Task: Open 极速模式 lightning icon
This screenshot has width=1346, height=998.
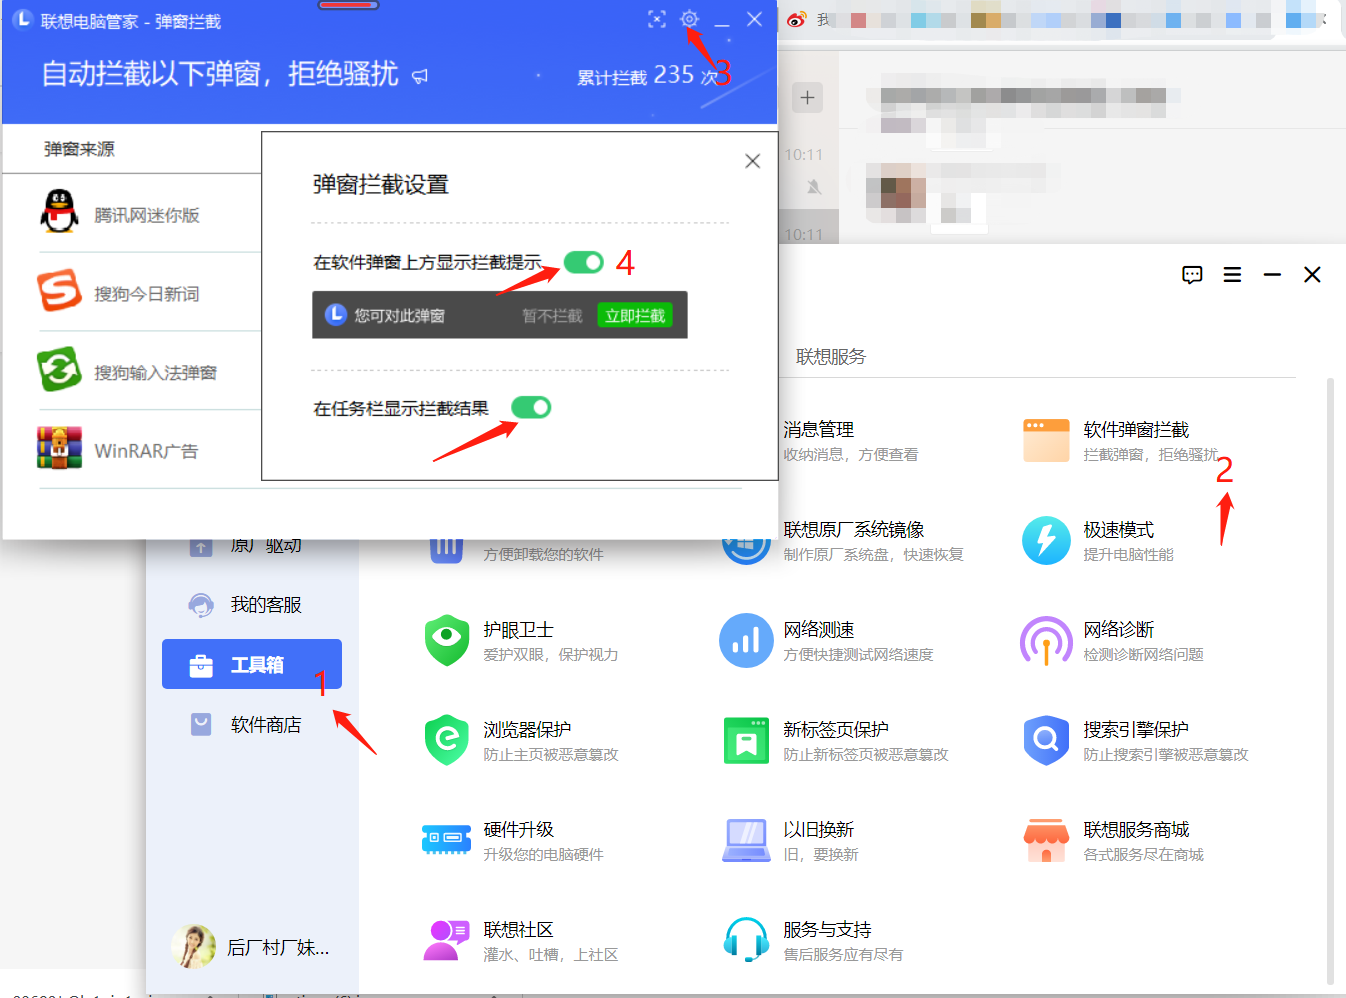Action: coord(1046,540)
